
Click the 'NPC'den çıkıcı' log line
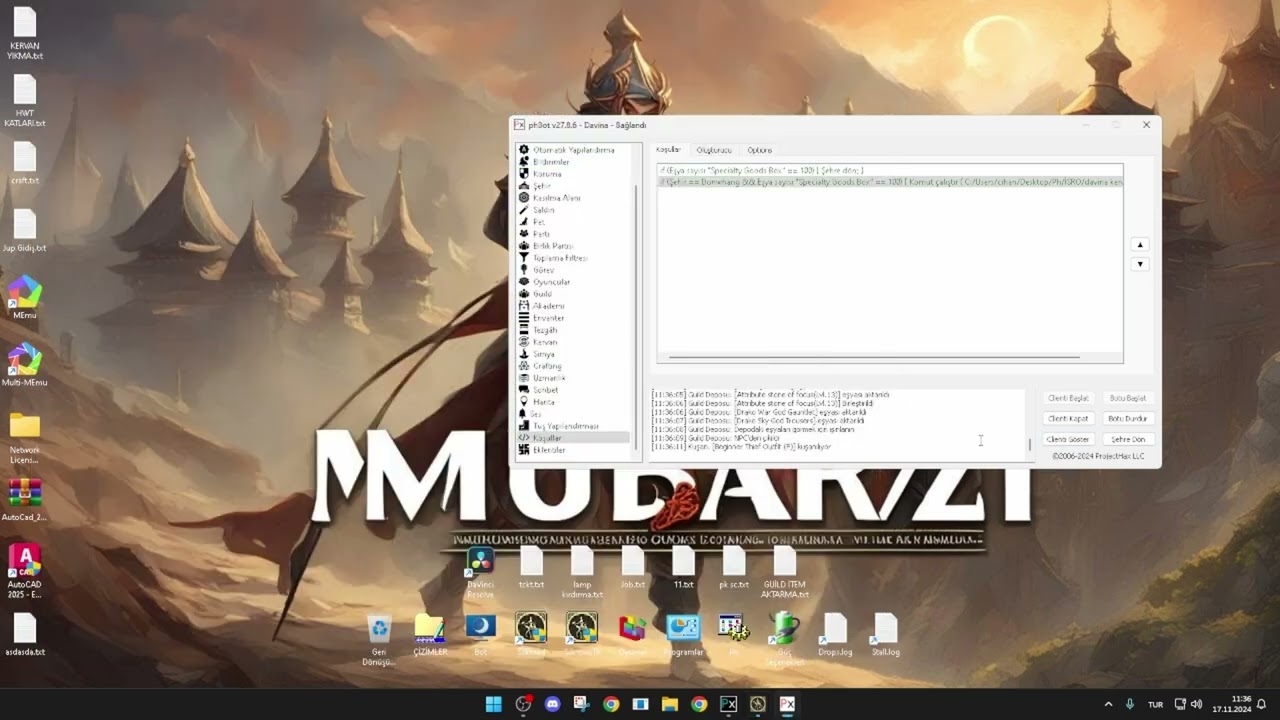716,438
